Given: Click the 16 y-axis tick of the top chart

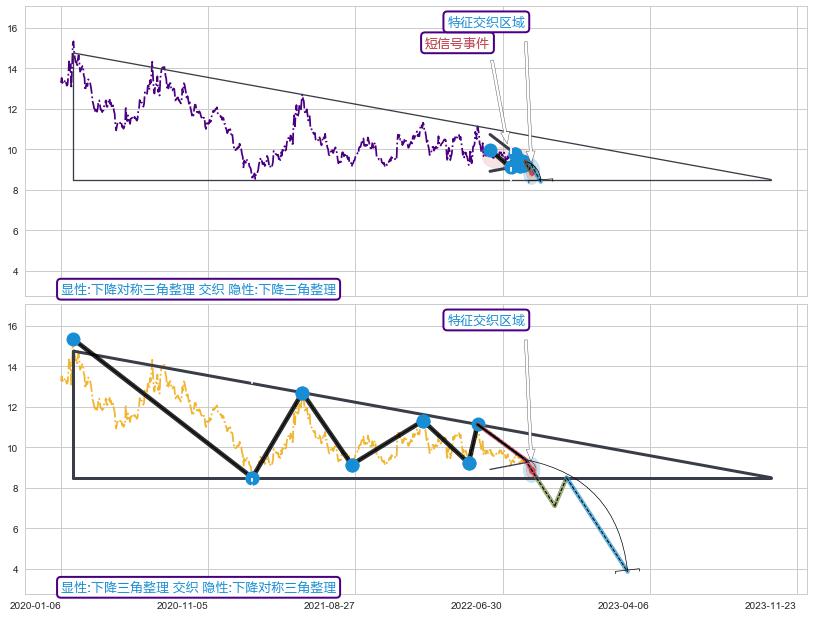Looking at the screenshot, I should click(x=40, y=28).
